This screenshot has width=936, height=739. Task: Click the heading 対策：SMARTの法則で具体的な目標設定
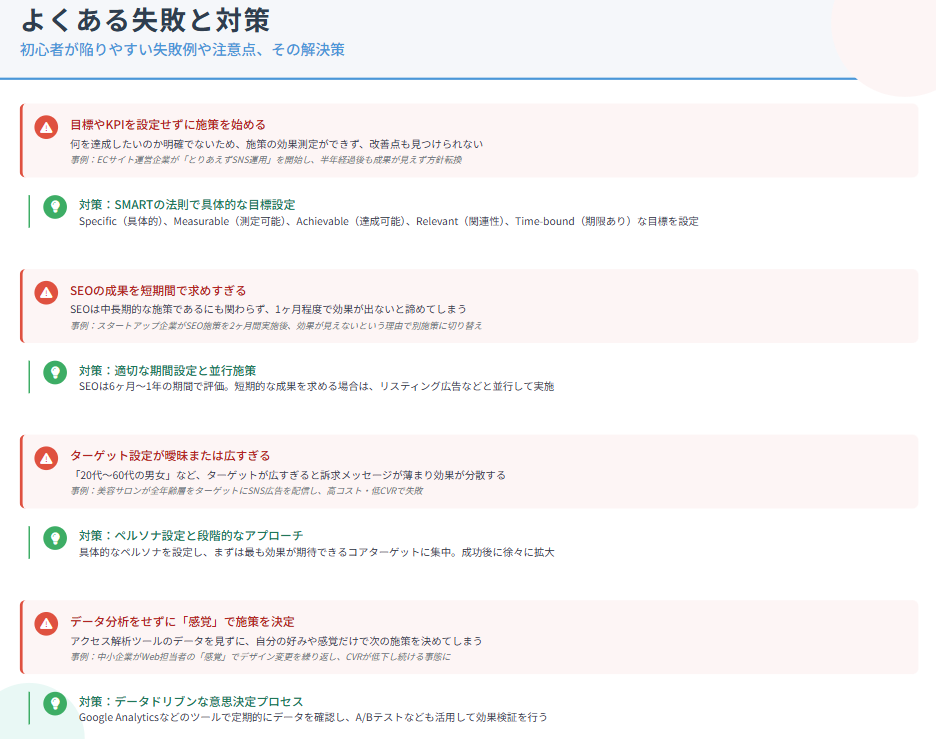(187, 204)
